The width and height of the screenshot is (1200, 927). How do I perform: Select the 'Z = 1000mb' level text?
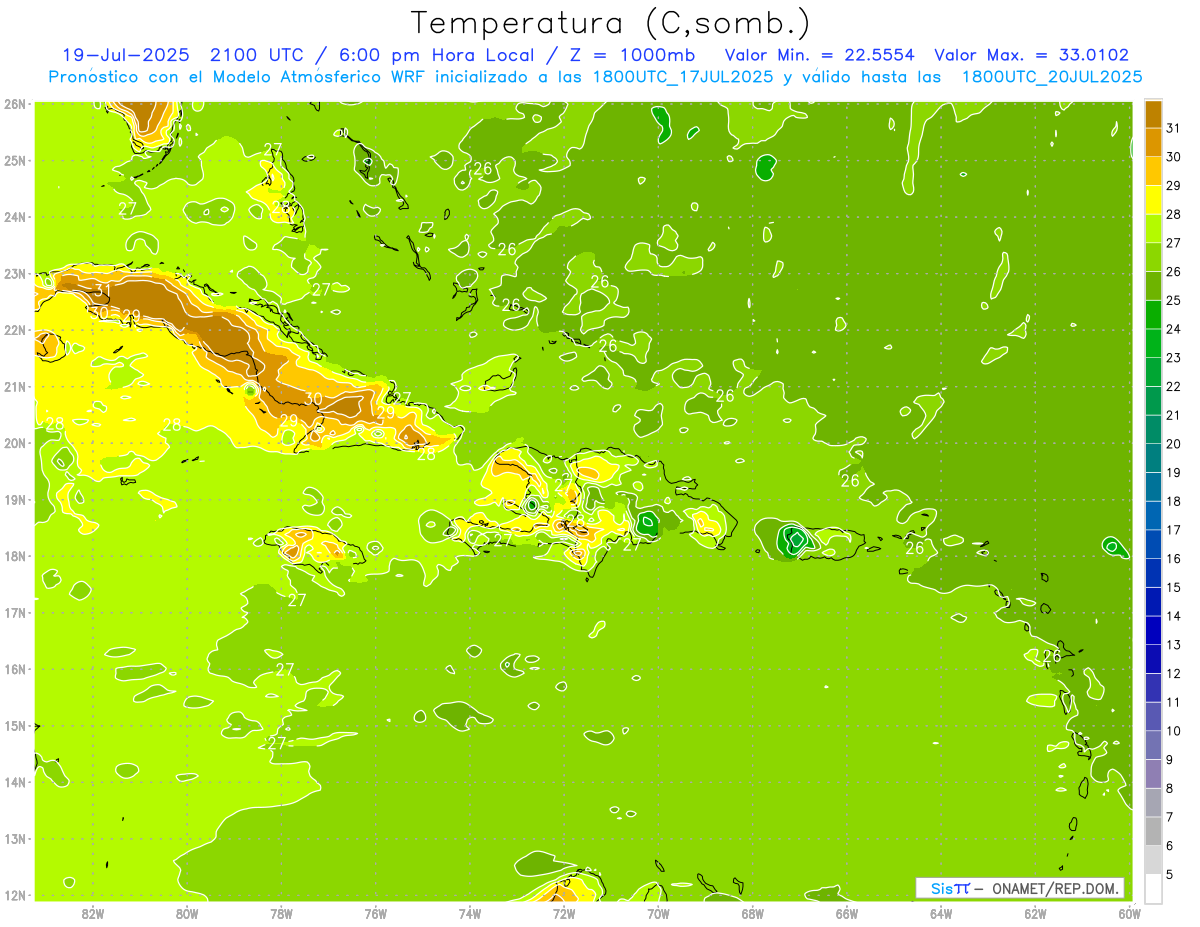pyautogui.click(x=631, y=55)
